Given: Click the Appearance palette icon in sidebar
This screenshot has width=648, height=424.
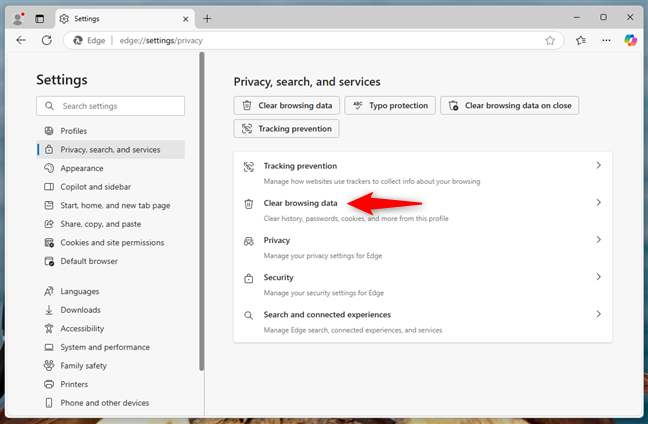Looking at the screenshot, I should point(49,168).
